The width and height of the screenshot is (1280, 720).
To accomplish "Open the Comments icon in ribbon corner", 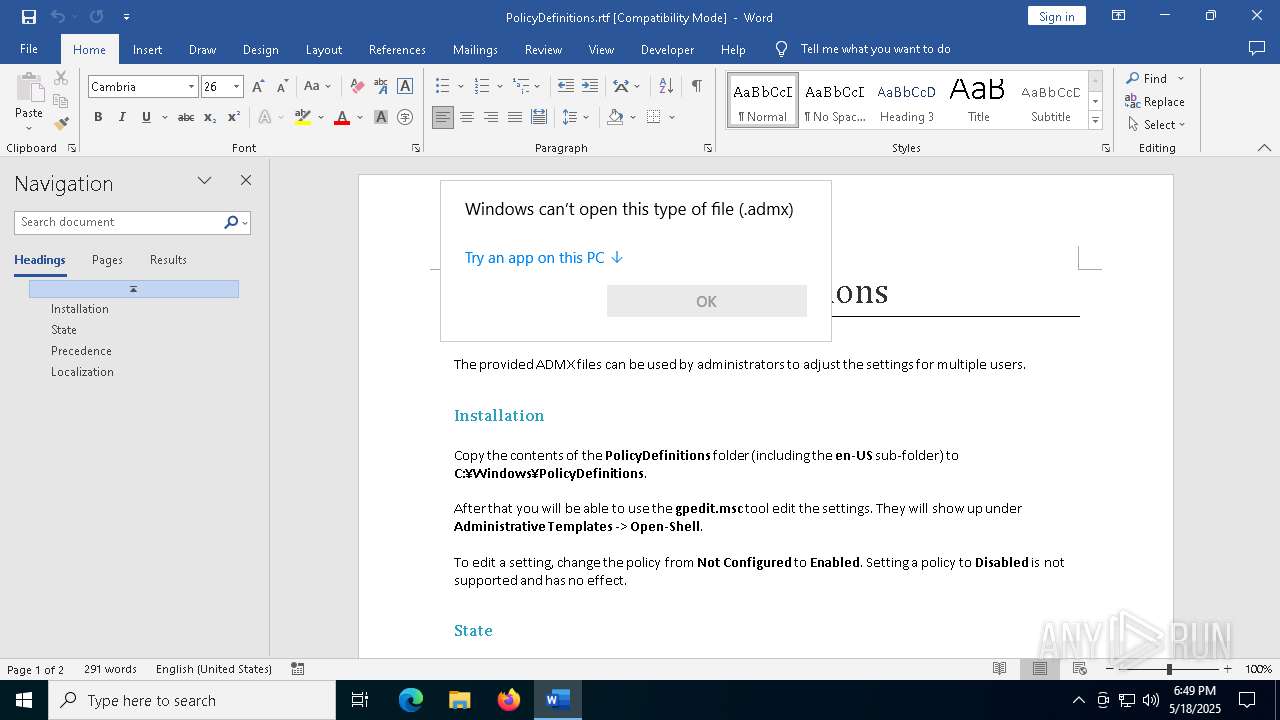I will [x=1257, y=49].
